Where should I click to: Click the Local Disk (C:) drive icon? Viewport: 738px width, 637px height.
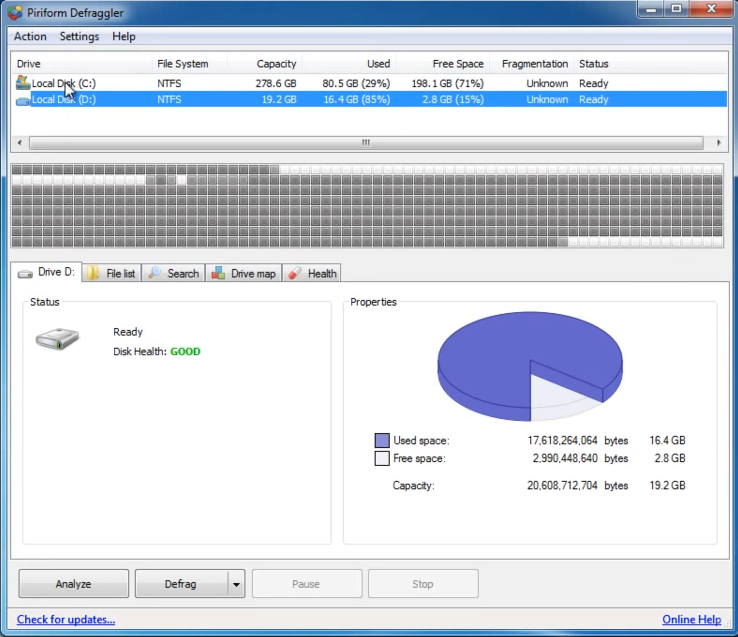click(x=23, y=83)
